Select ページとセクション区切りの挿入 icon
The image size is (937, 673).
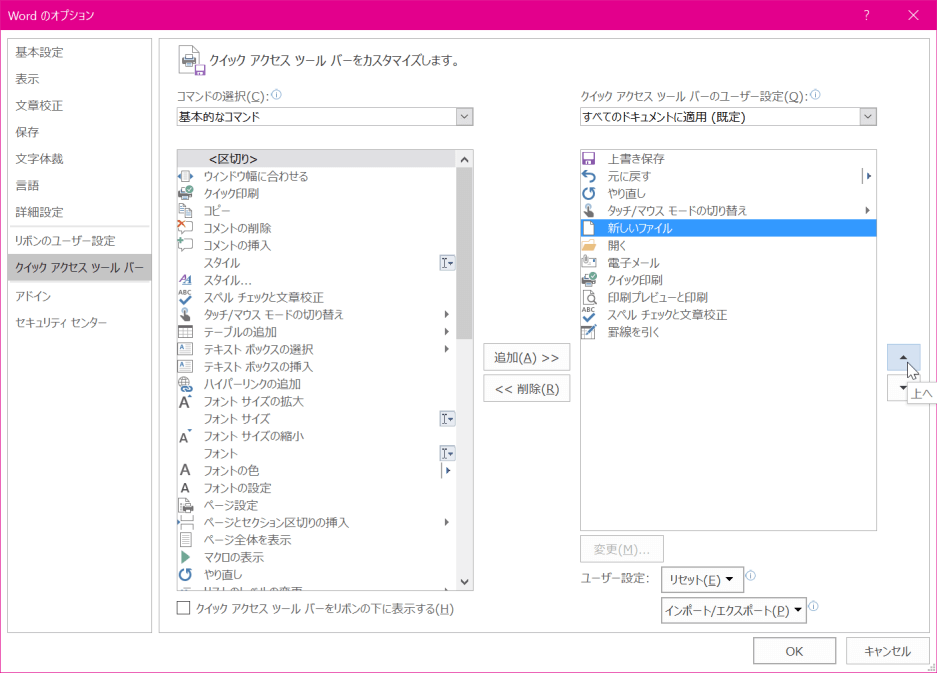point(186,522)
